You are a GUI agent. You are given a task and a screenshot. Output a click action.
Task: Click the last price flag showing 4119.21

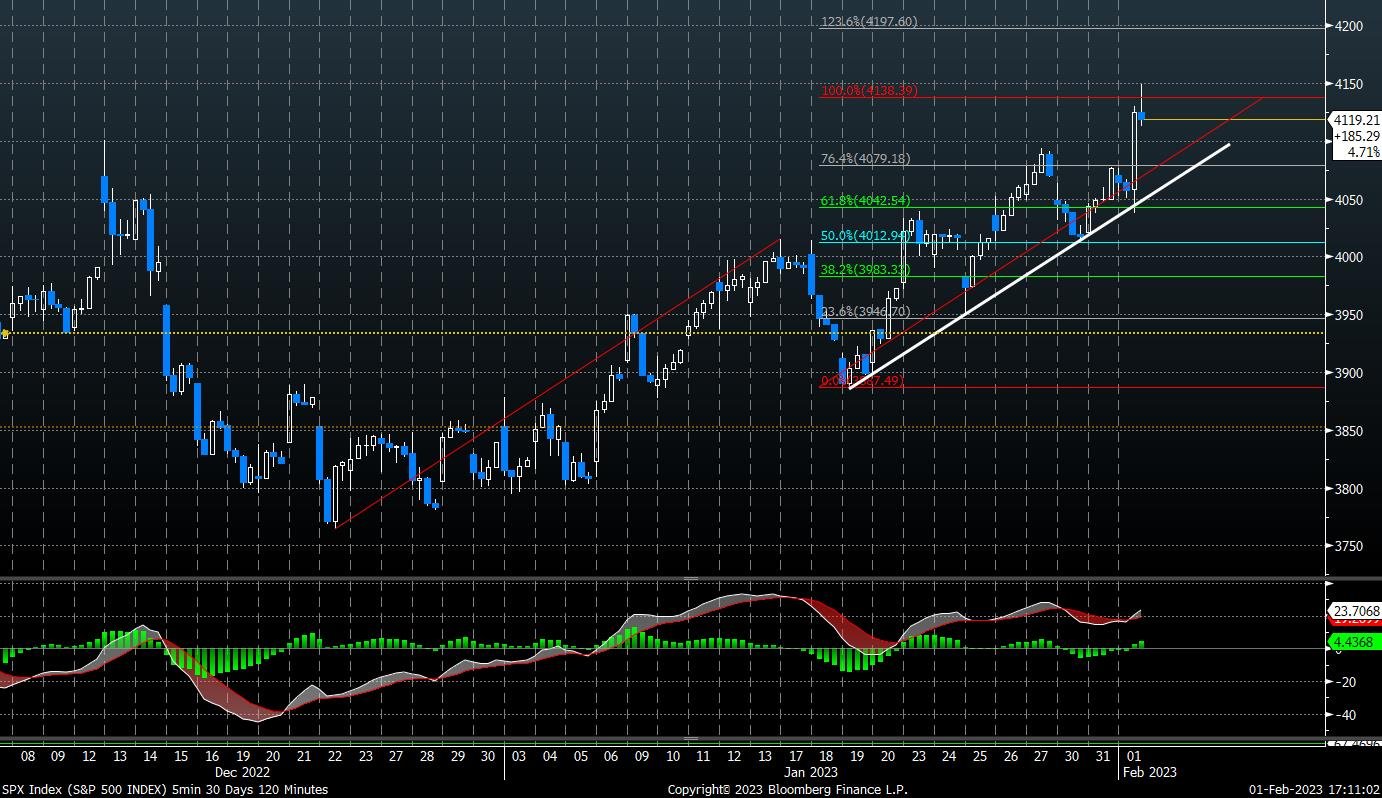(x=1354, y=118)
